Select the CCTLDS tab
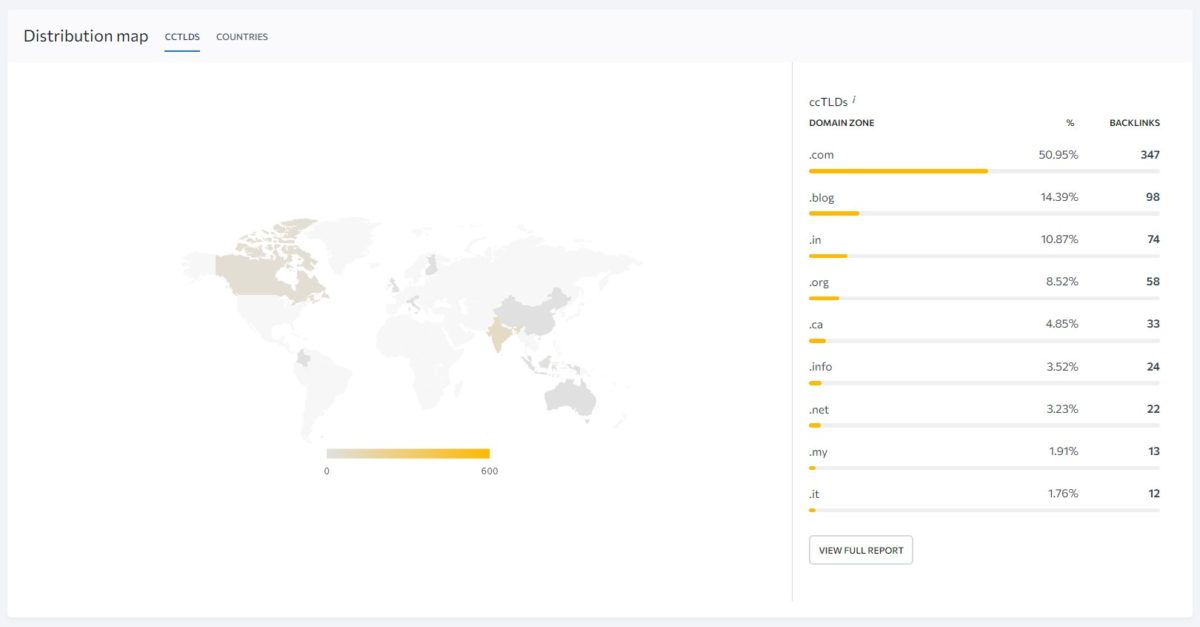The width and height of the screenshot is (1200, 627). (182, 37)
